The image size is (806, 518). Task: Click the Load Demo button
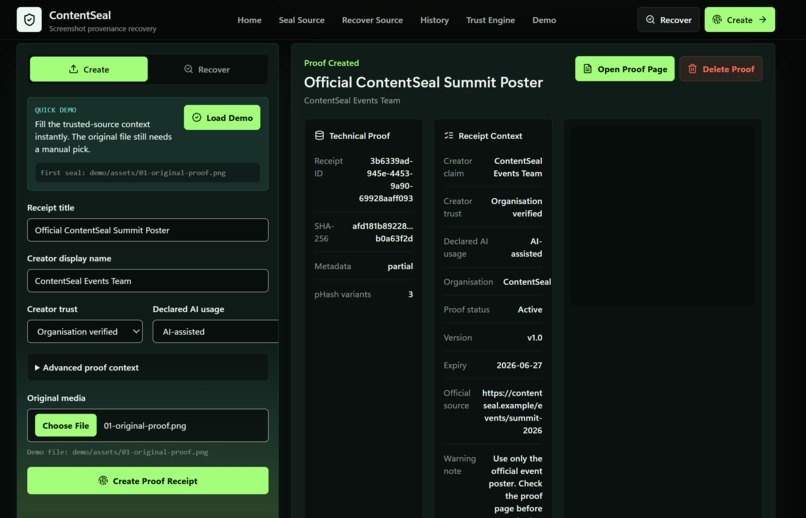click(222, 118)
